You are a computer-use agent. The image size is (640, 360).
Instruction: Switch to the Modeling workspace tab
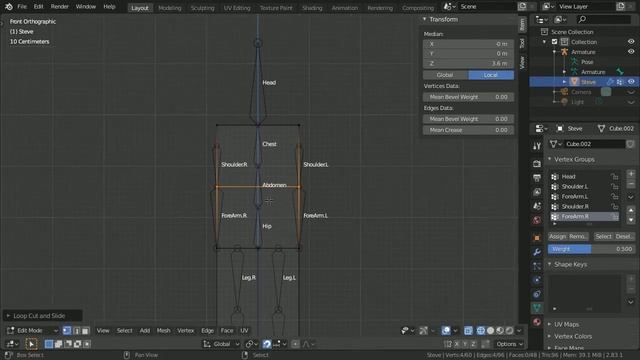click(169, 8)
